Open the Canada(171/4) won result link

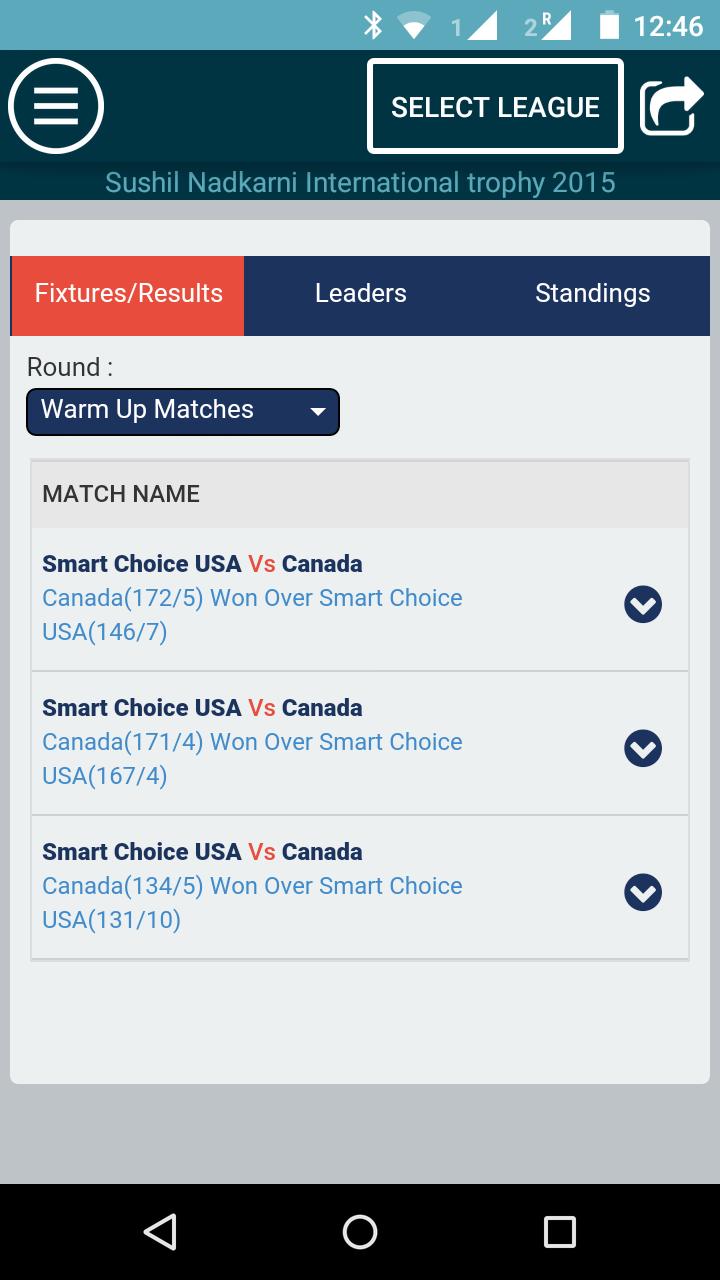click(252, 758)
